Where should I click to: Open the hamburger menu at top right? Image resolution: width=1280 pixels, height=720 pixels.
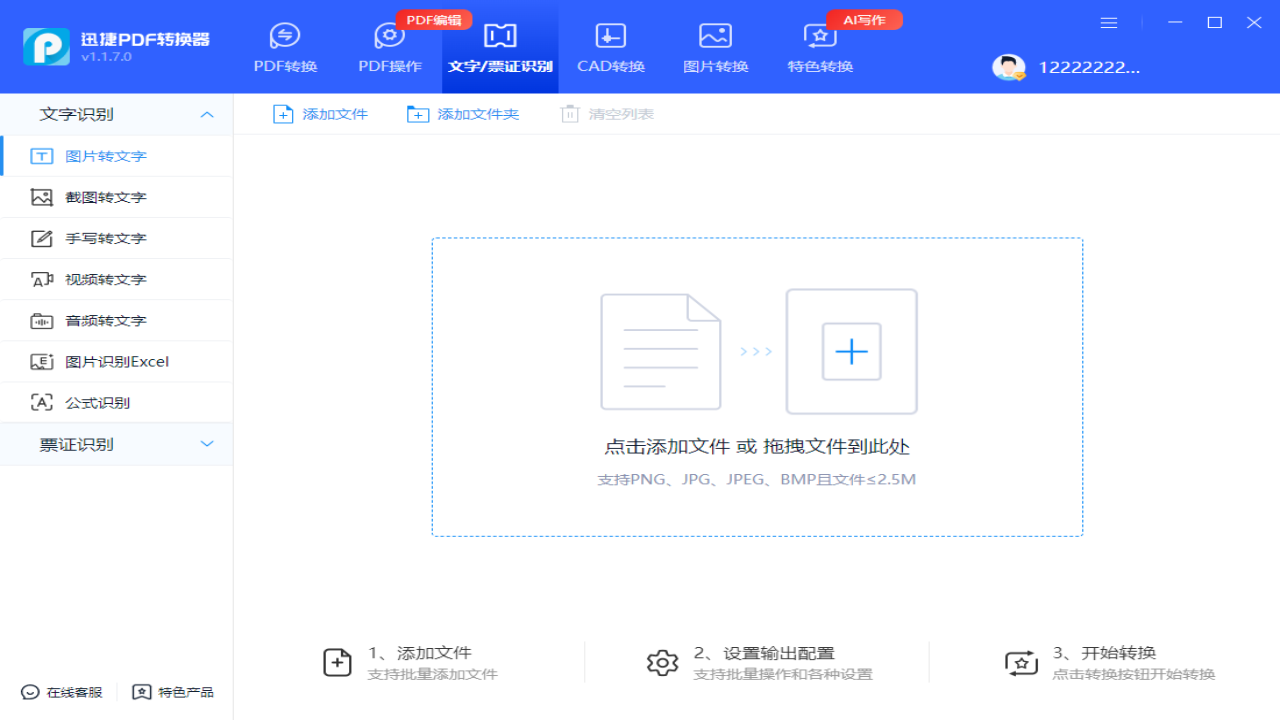tap(1108, 22)
